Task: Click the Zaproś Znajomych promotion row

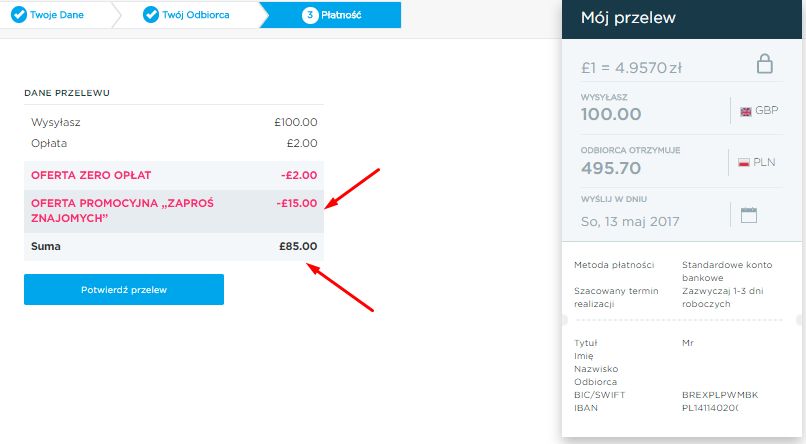Action: 174,211
